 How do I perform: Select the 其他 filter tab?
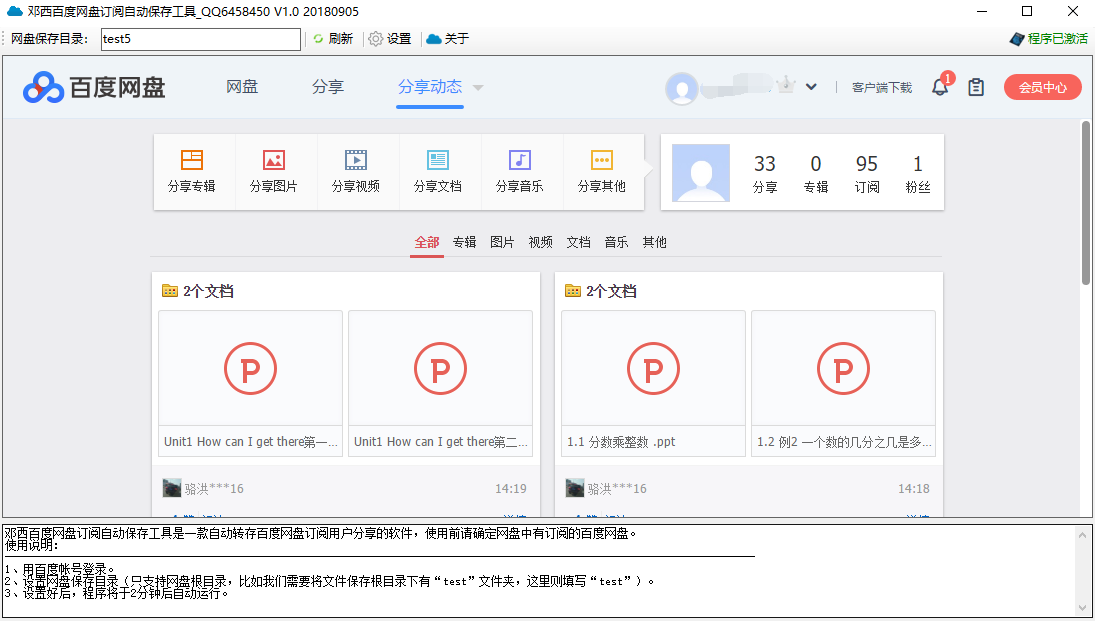click(x=654, y=242)
